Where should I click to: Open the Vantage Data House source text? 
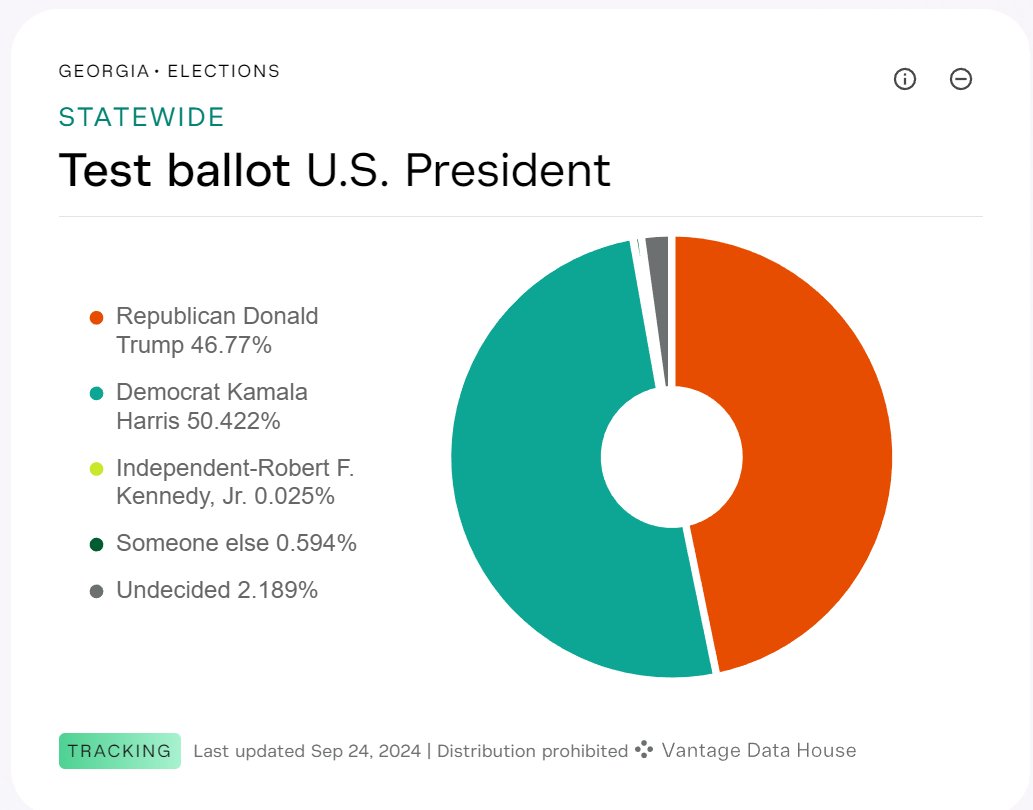pos(759,750)
